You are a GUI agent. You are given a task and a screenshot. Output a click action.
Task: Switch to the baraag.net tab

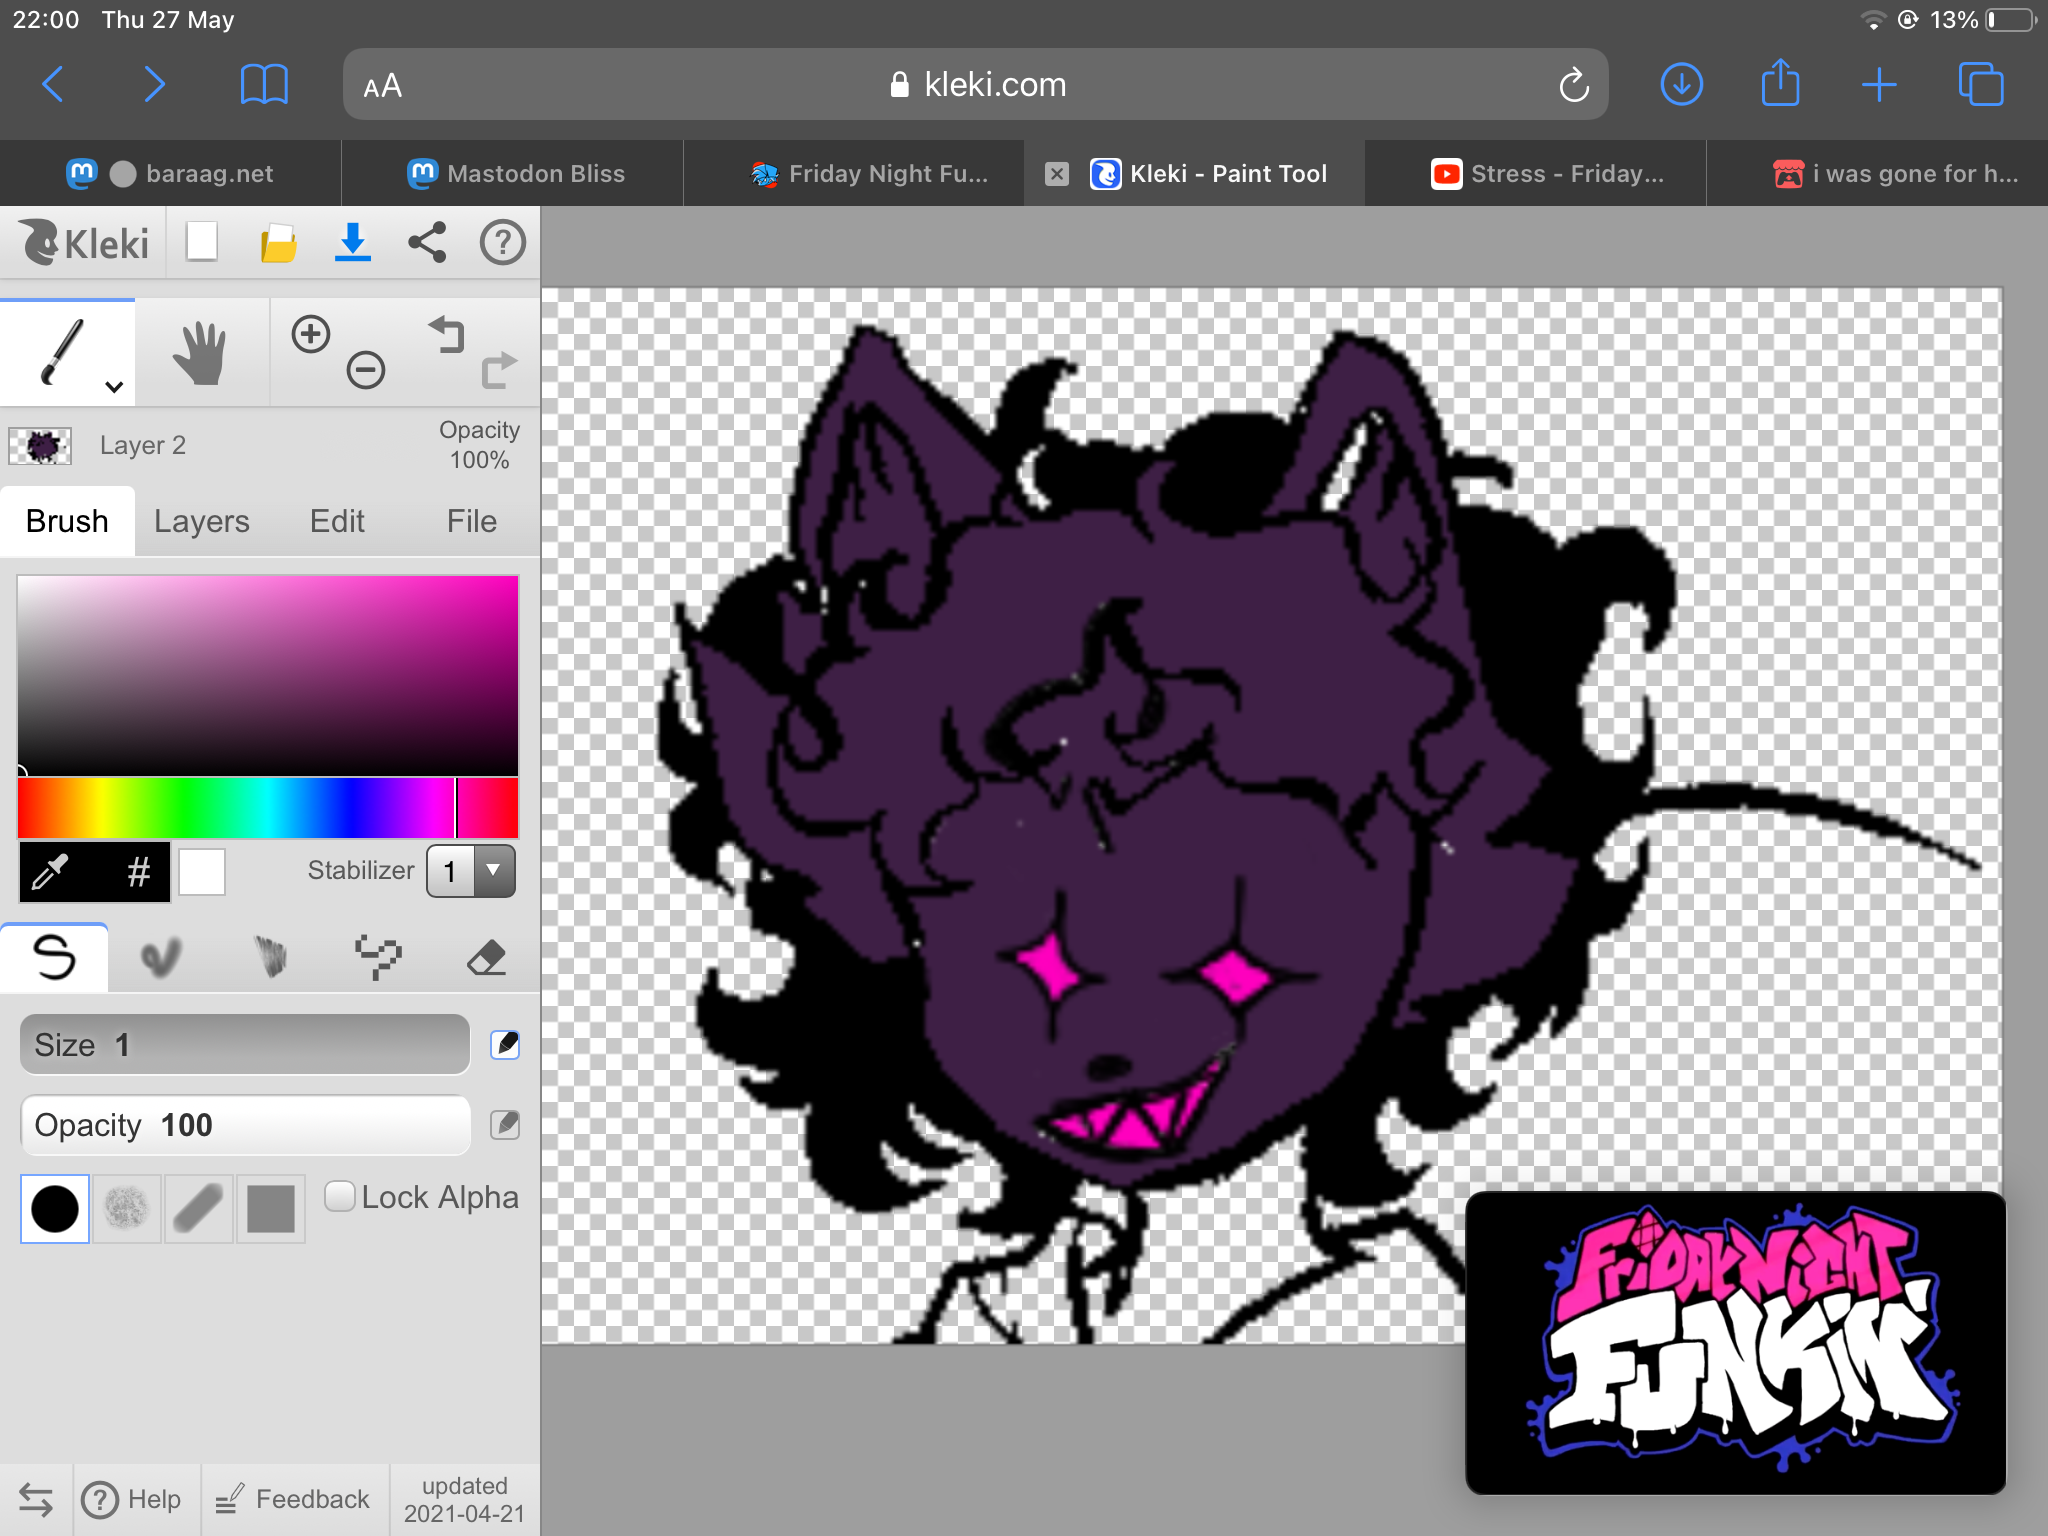170,174
